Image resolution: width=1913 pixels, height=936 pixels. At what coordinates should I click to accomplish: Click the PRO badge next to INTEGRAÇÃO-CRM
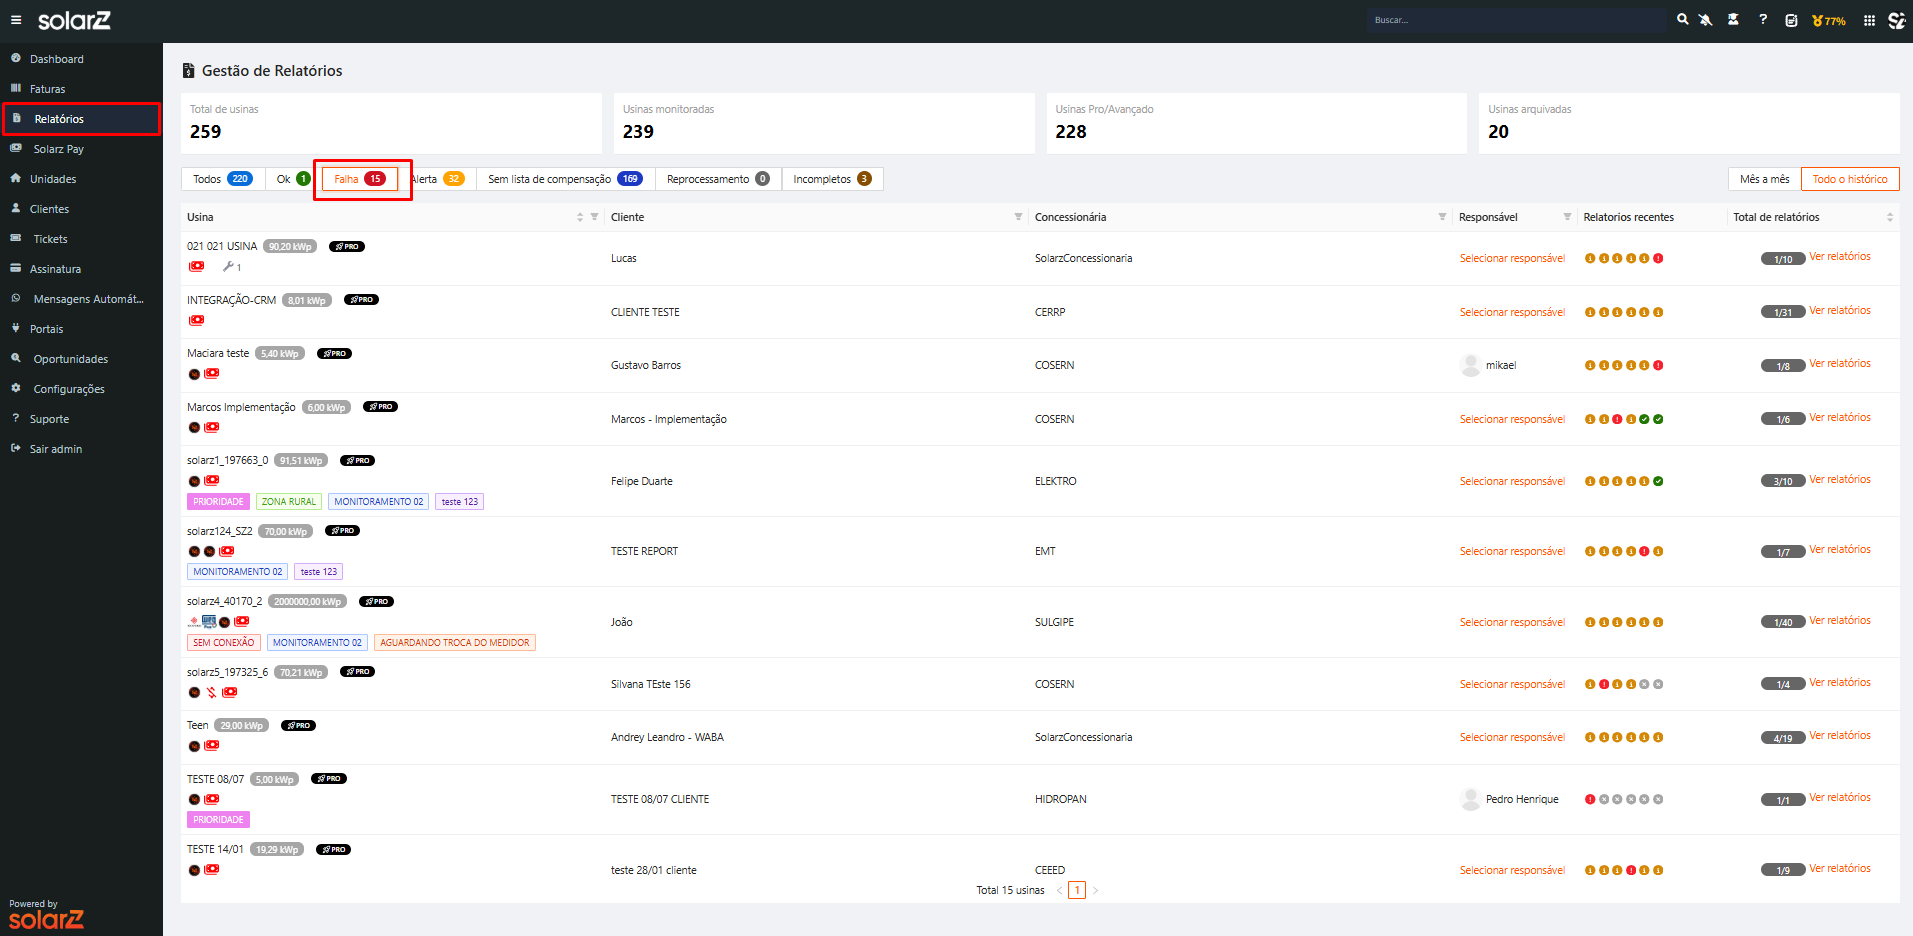[x=361, y=300]
